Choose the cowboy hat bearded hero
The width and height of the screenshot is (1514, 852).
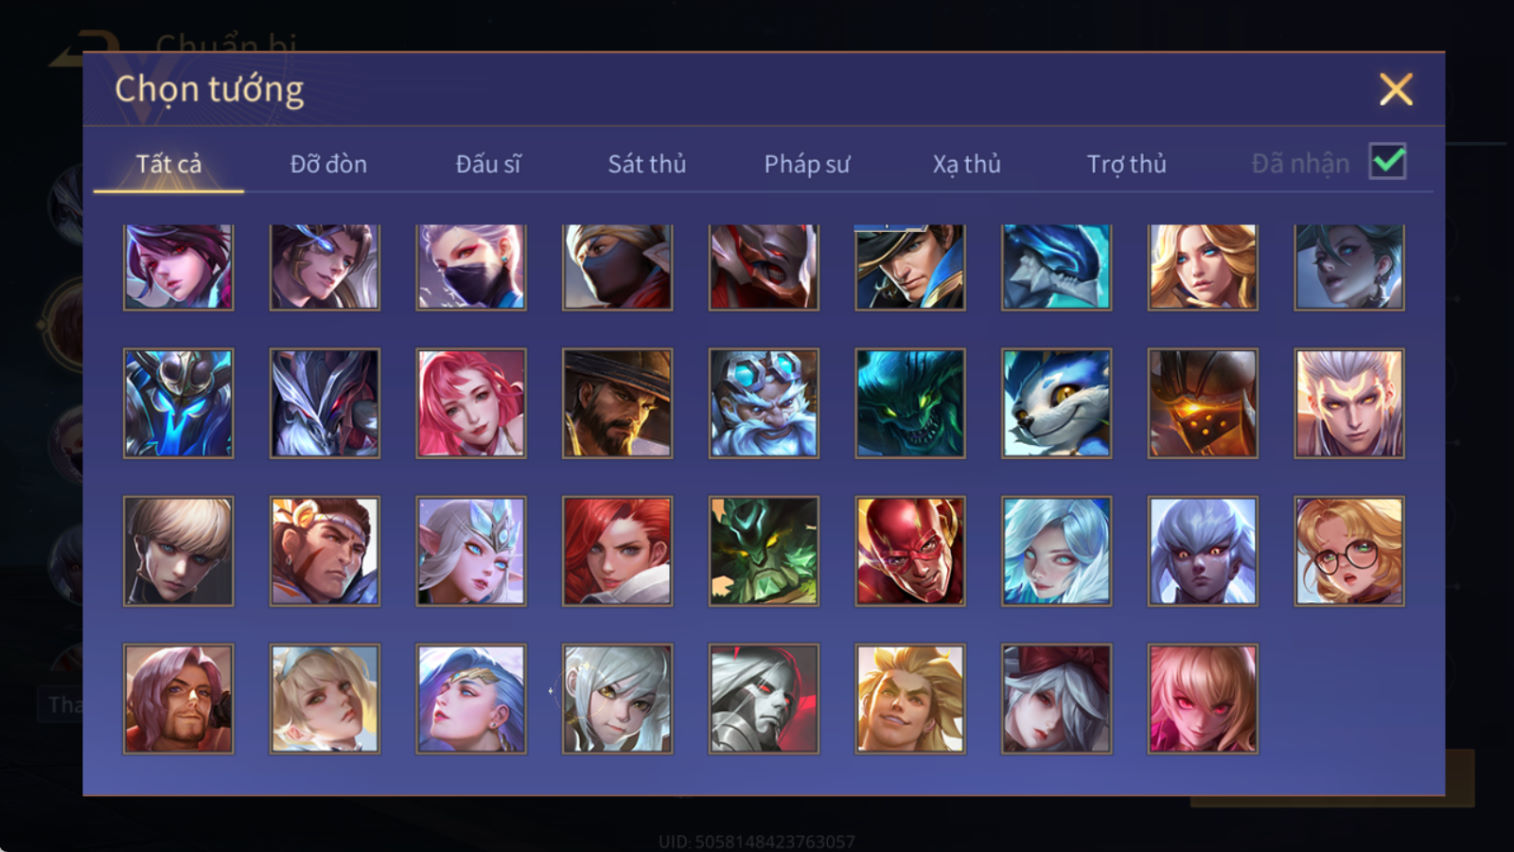coord(617,403)
